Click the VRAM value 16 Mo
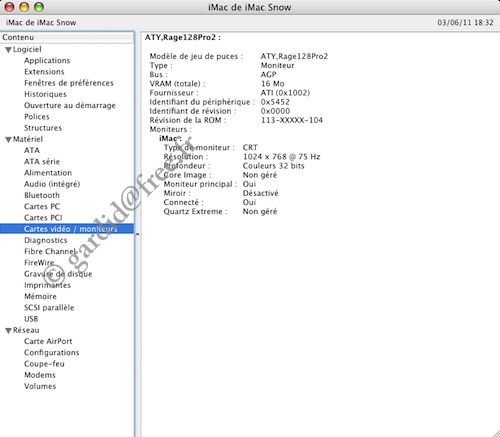500x437 pixels. [273, 84]
